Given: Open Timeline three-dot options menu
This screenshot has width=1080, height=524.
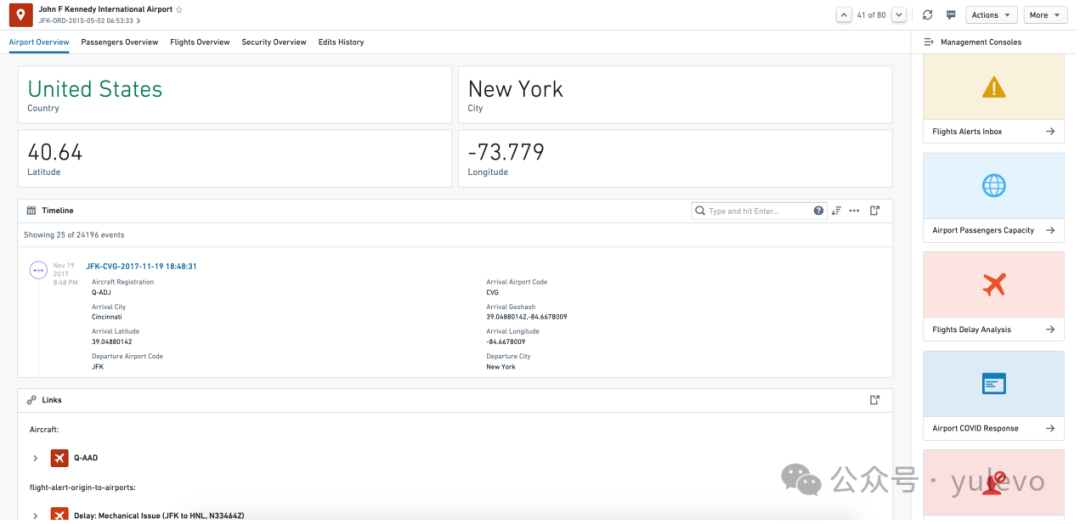Looking at the screenshot, I should point(854,211).
